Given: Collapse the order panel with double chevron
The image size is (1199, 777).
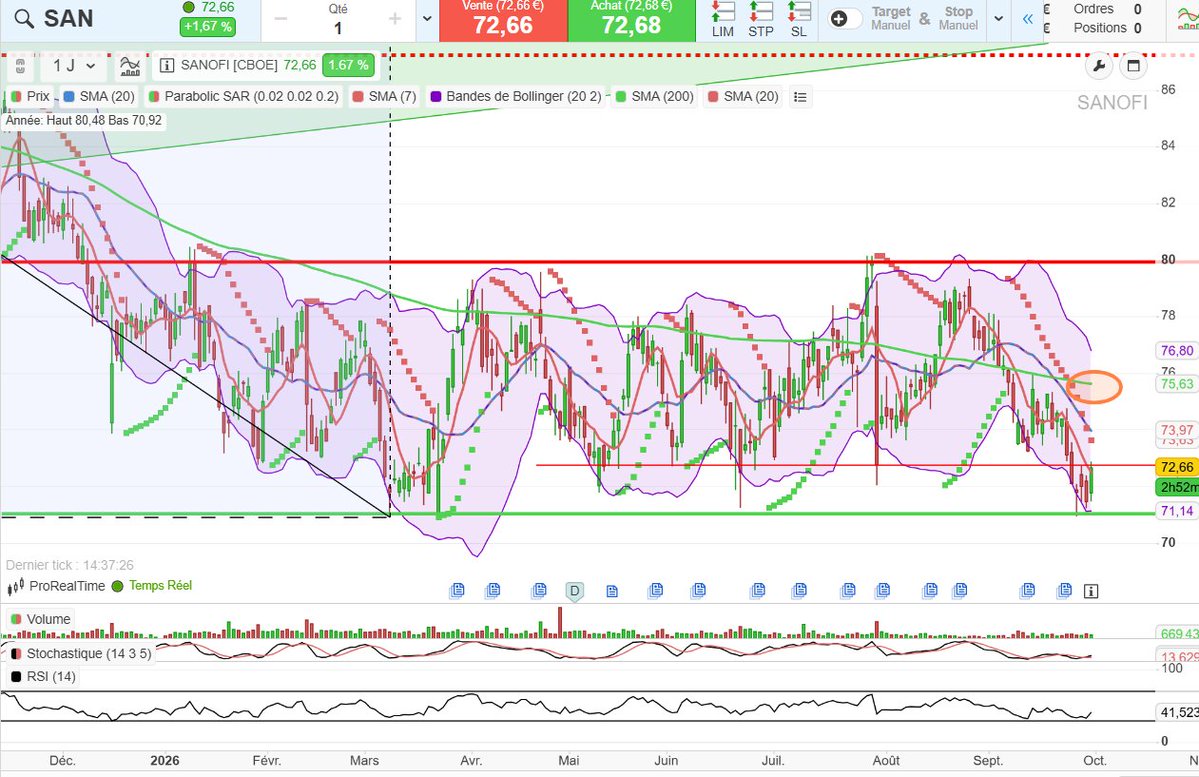Looking at the screenshot, I should click(1028, 19).
